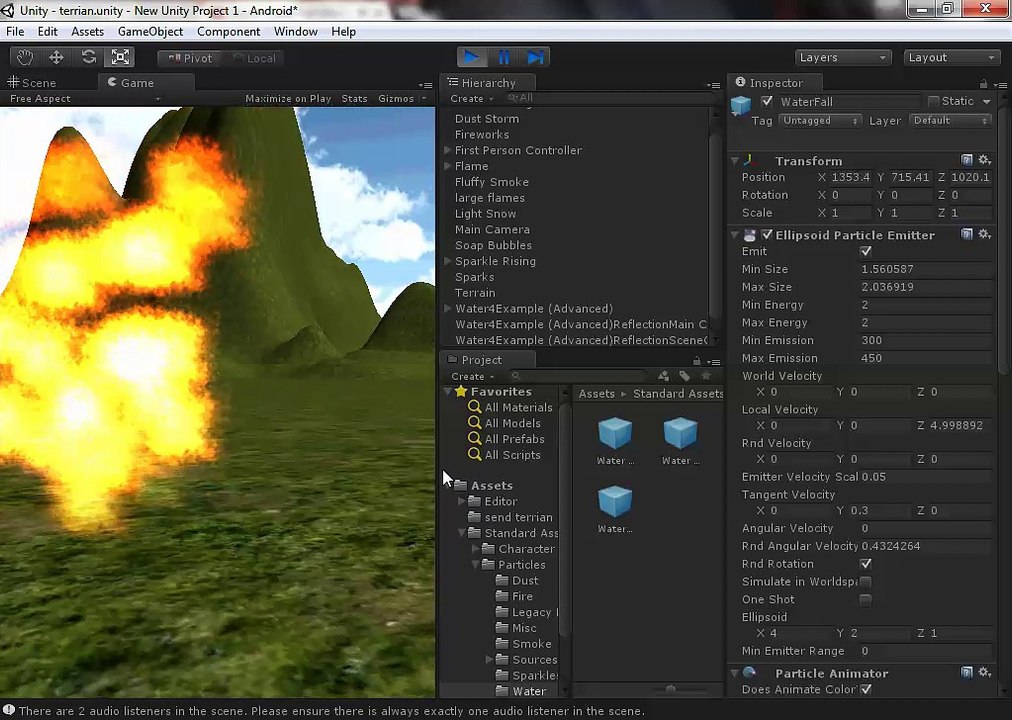Enable One Shot checkbox
1012x720 pixels.
coord(865,600)
